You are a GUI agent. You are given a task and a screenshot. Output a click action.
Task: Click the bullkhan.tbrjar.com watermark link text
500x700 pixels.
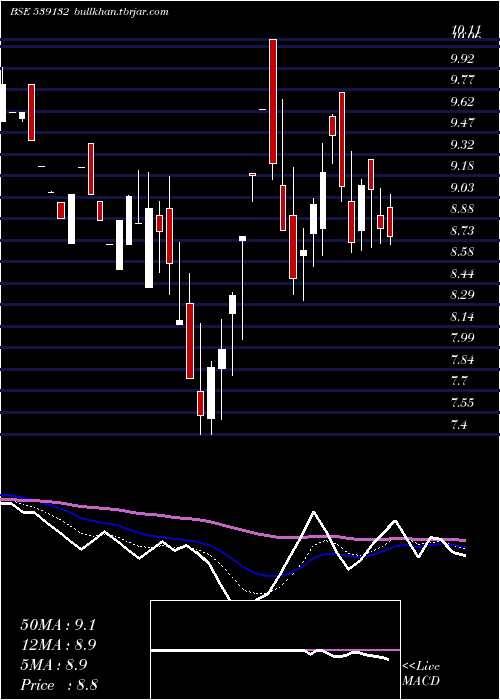tap(120, 12)
